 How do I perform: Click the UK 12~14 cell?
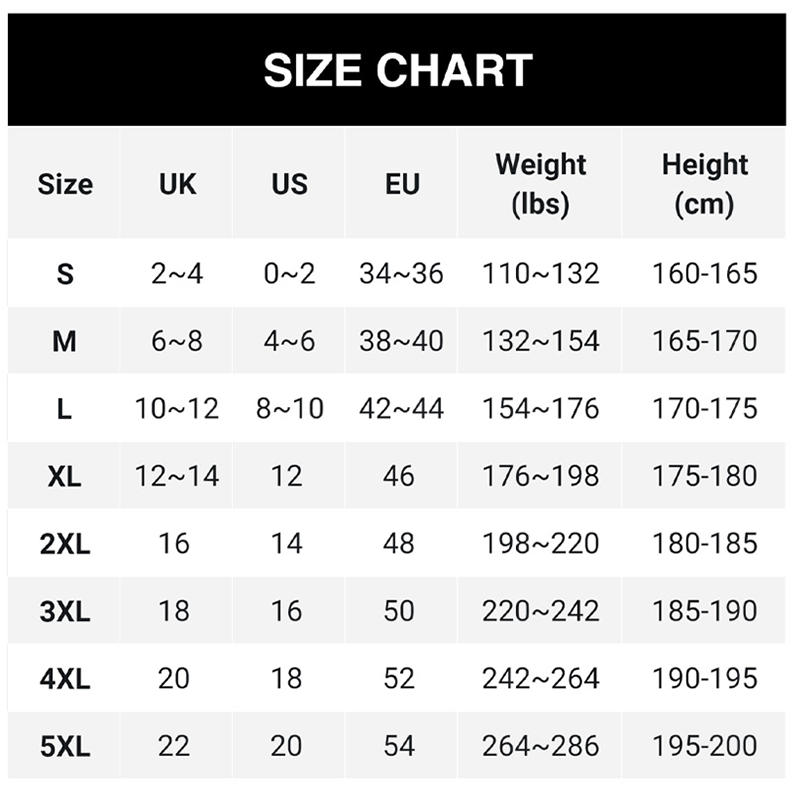[x=177, y=476]
